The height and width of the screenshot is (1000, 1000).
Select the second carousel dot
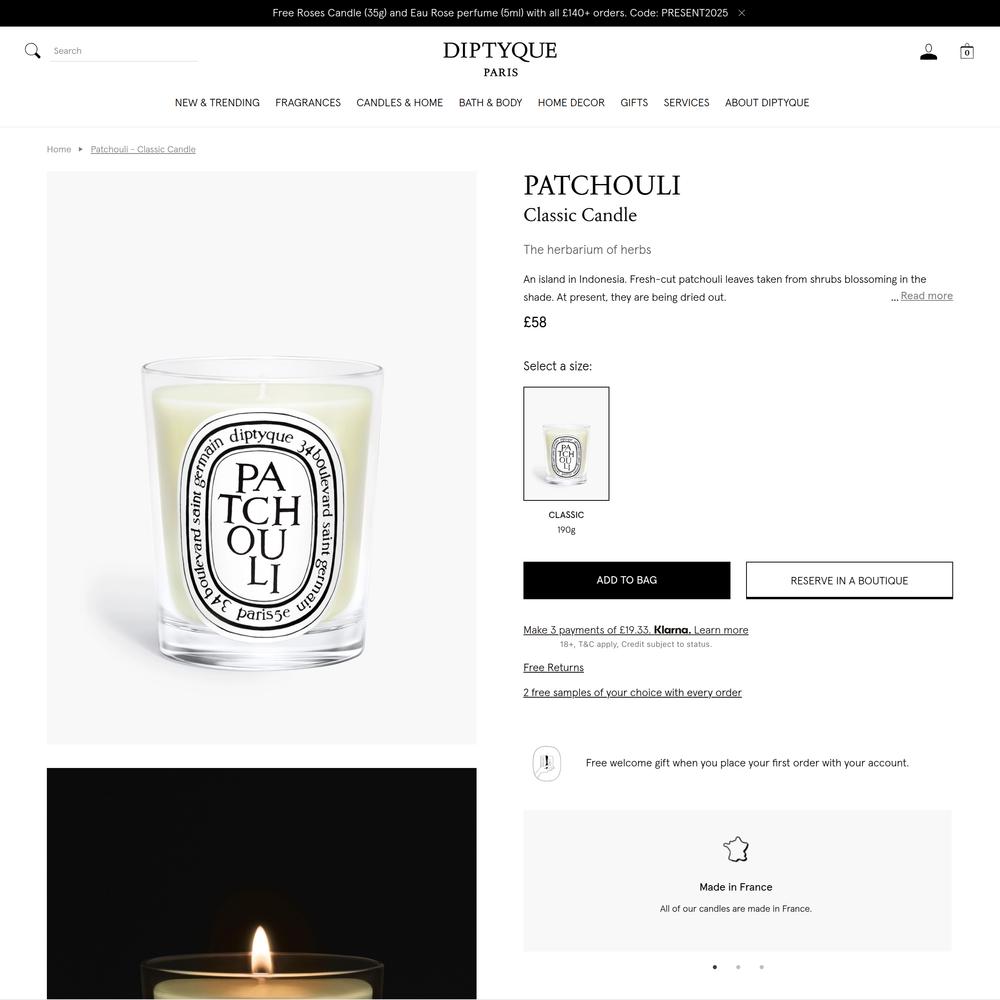click(x=738, y=967)
